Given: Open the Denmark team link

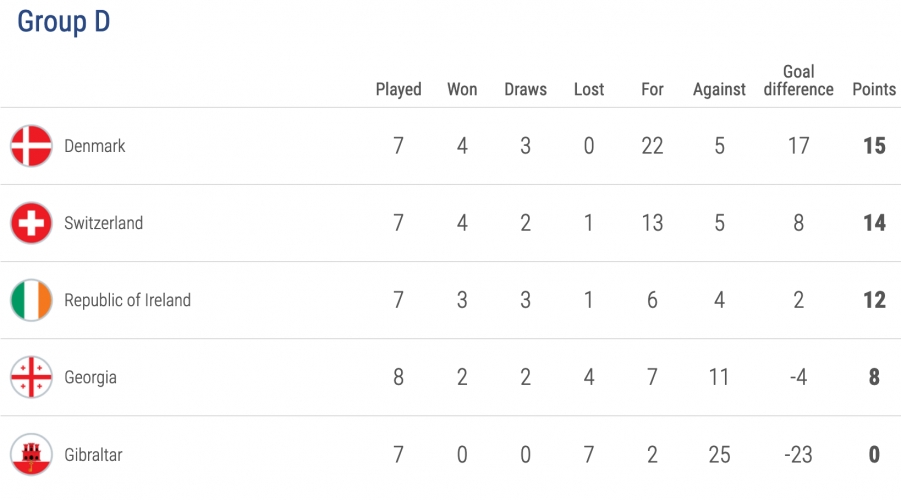Looking at the screenshot, I should tap(95, 146).
